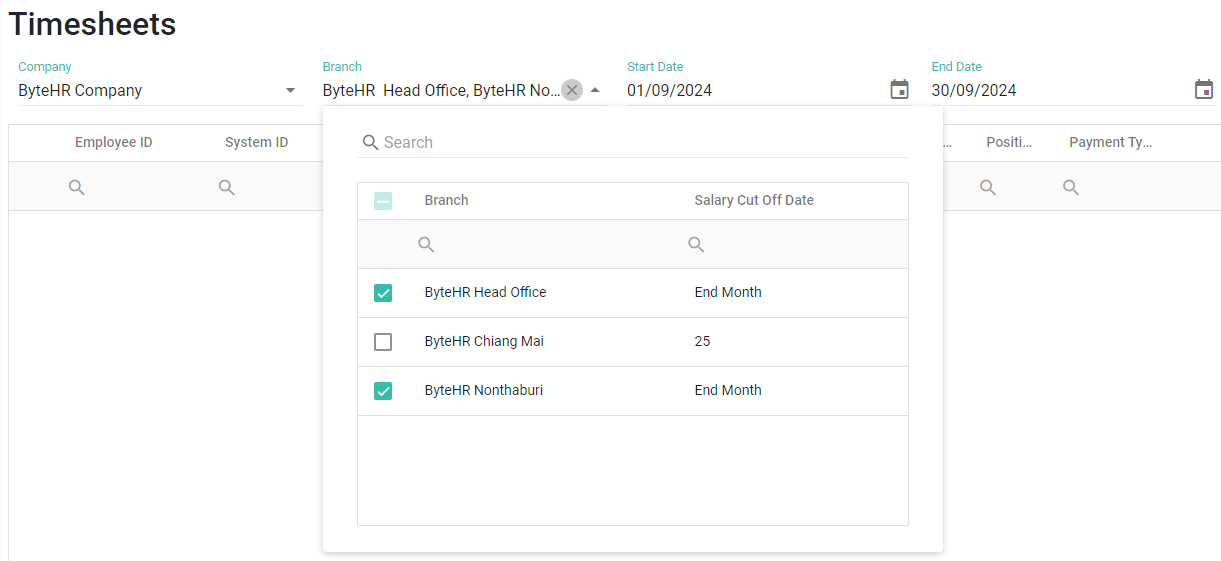Open the Start Date calendar picker
Image resolution: width=1221 pixels, height=561 pixels.
pos(899,90)
